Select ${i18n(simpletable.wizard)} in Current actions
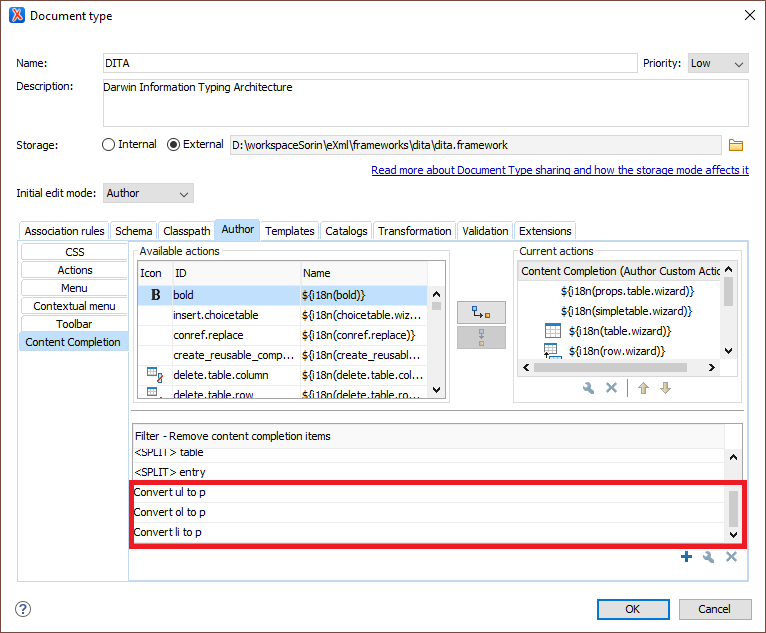This screenshot has height=633, width=766. [626, 311]
